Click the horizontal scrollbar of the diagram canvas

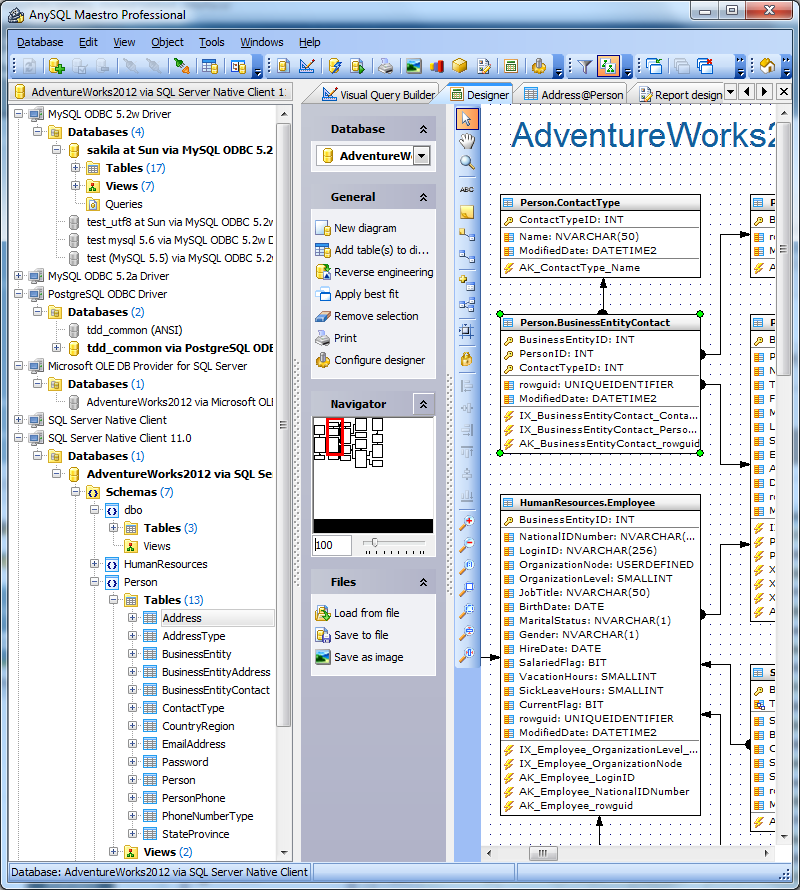543,853
